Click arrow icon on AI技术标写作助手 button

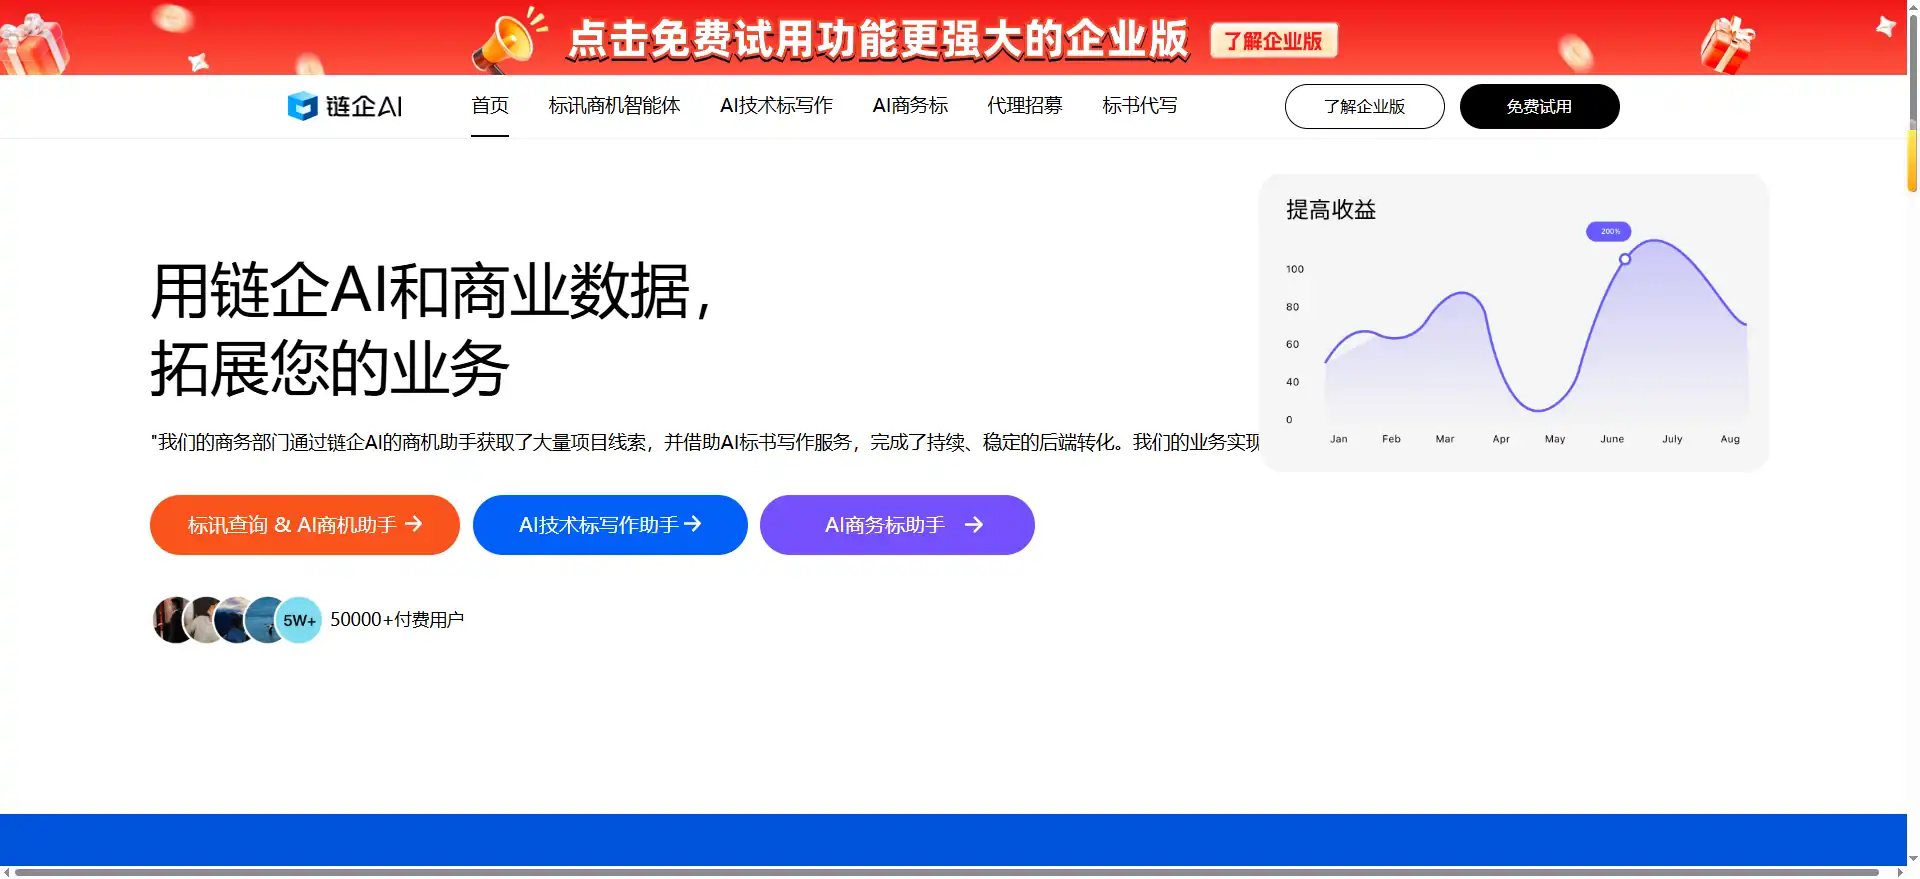point(693,524)
